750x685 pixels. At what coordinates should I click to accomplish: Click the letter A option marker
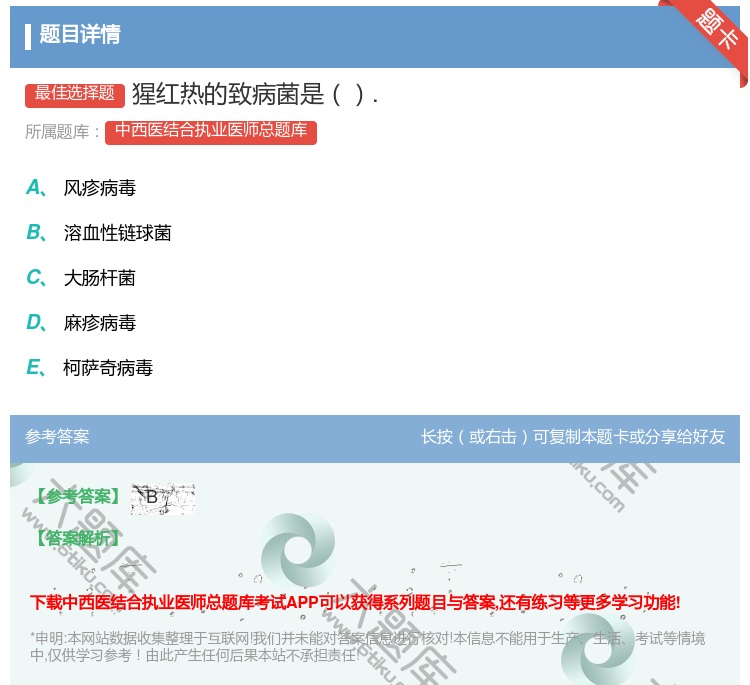(x=36, y=188)
